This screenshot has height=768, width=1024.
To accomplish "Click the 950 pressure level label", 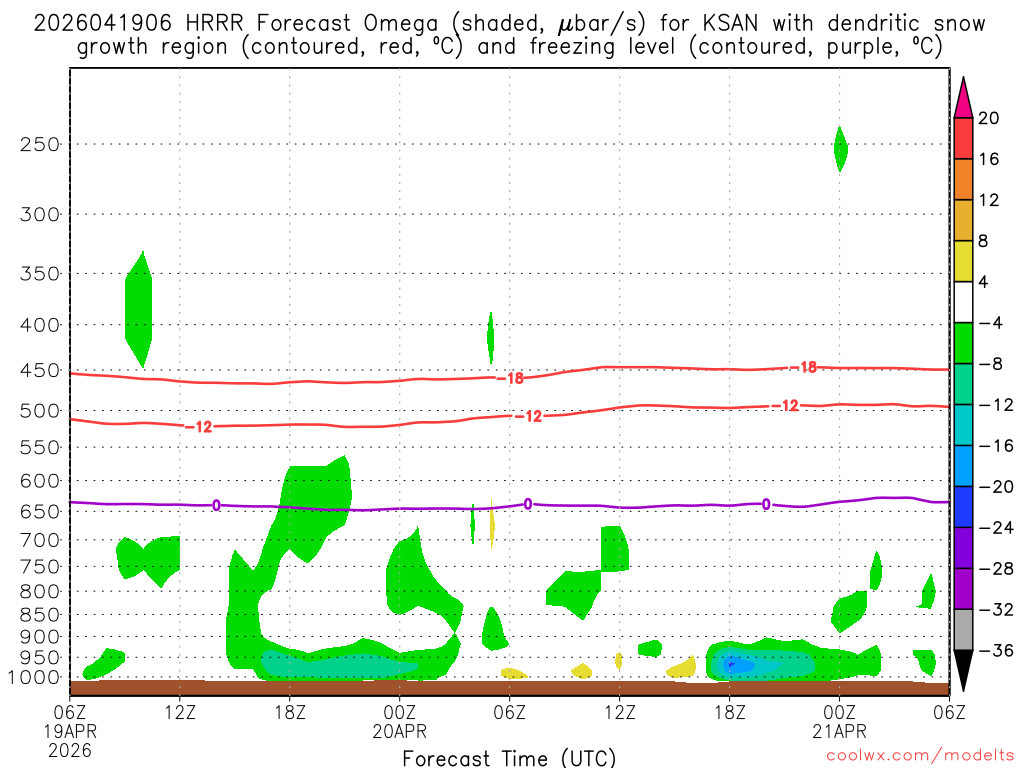I will (x=40, y=658).
